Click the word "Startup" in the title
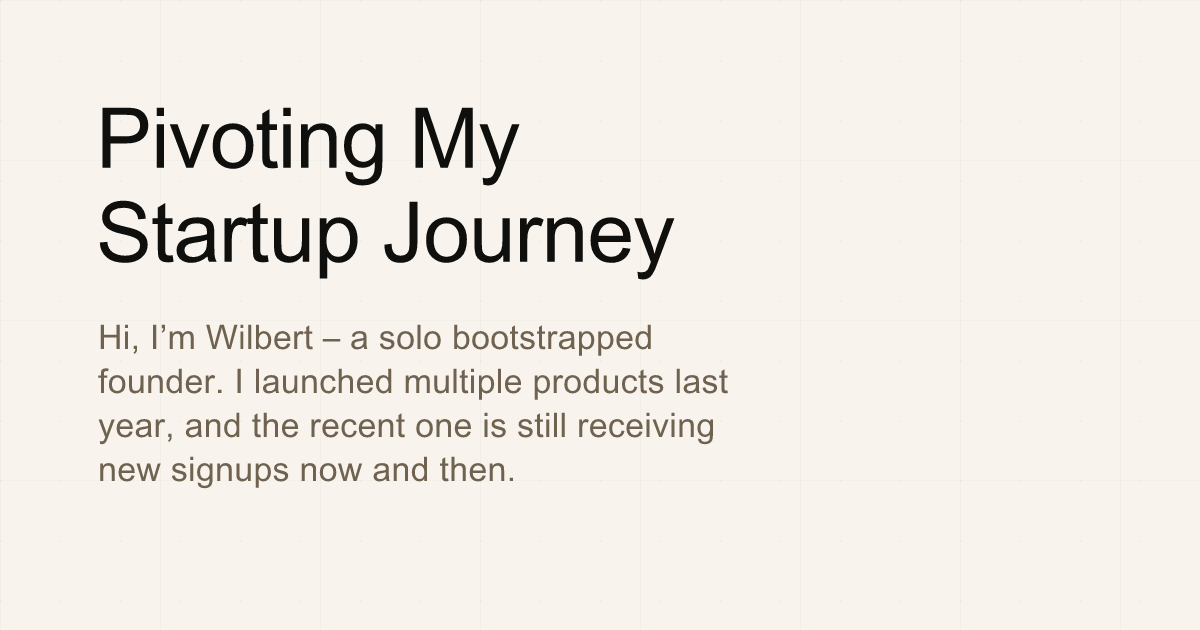 227,236
